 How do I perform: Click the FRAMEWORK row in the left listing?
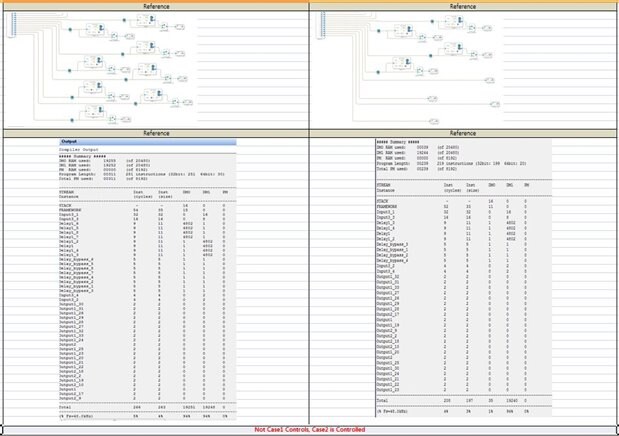click(x=144, y=210)
